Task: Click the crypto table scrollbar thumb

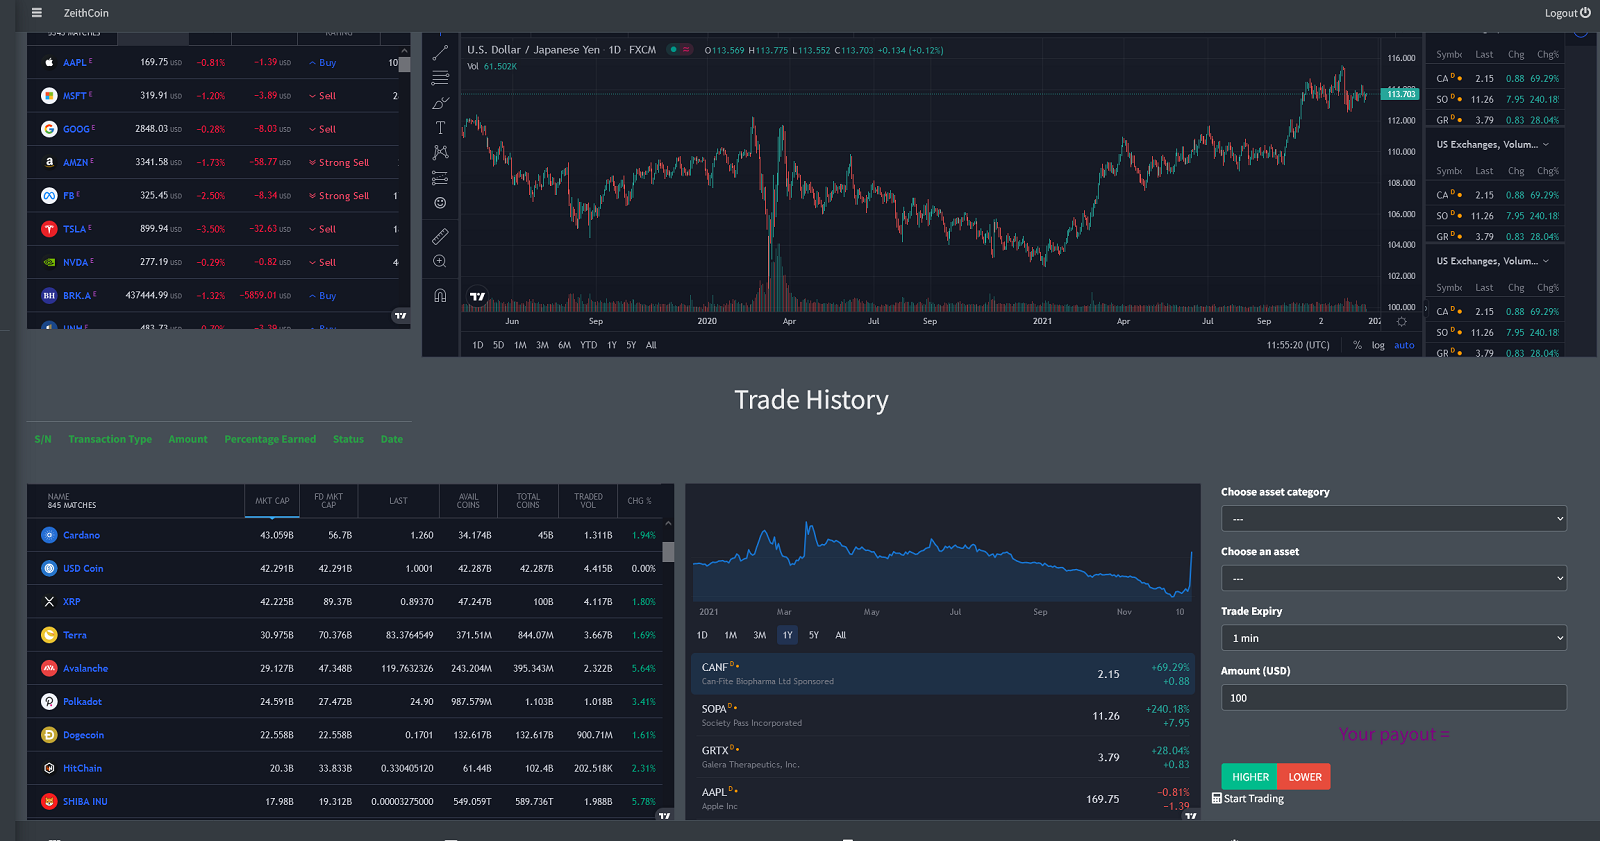Action: (668, 552)
